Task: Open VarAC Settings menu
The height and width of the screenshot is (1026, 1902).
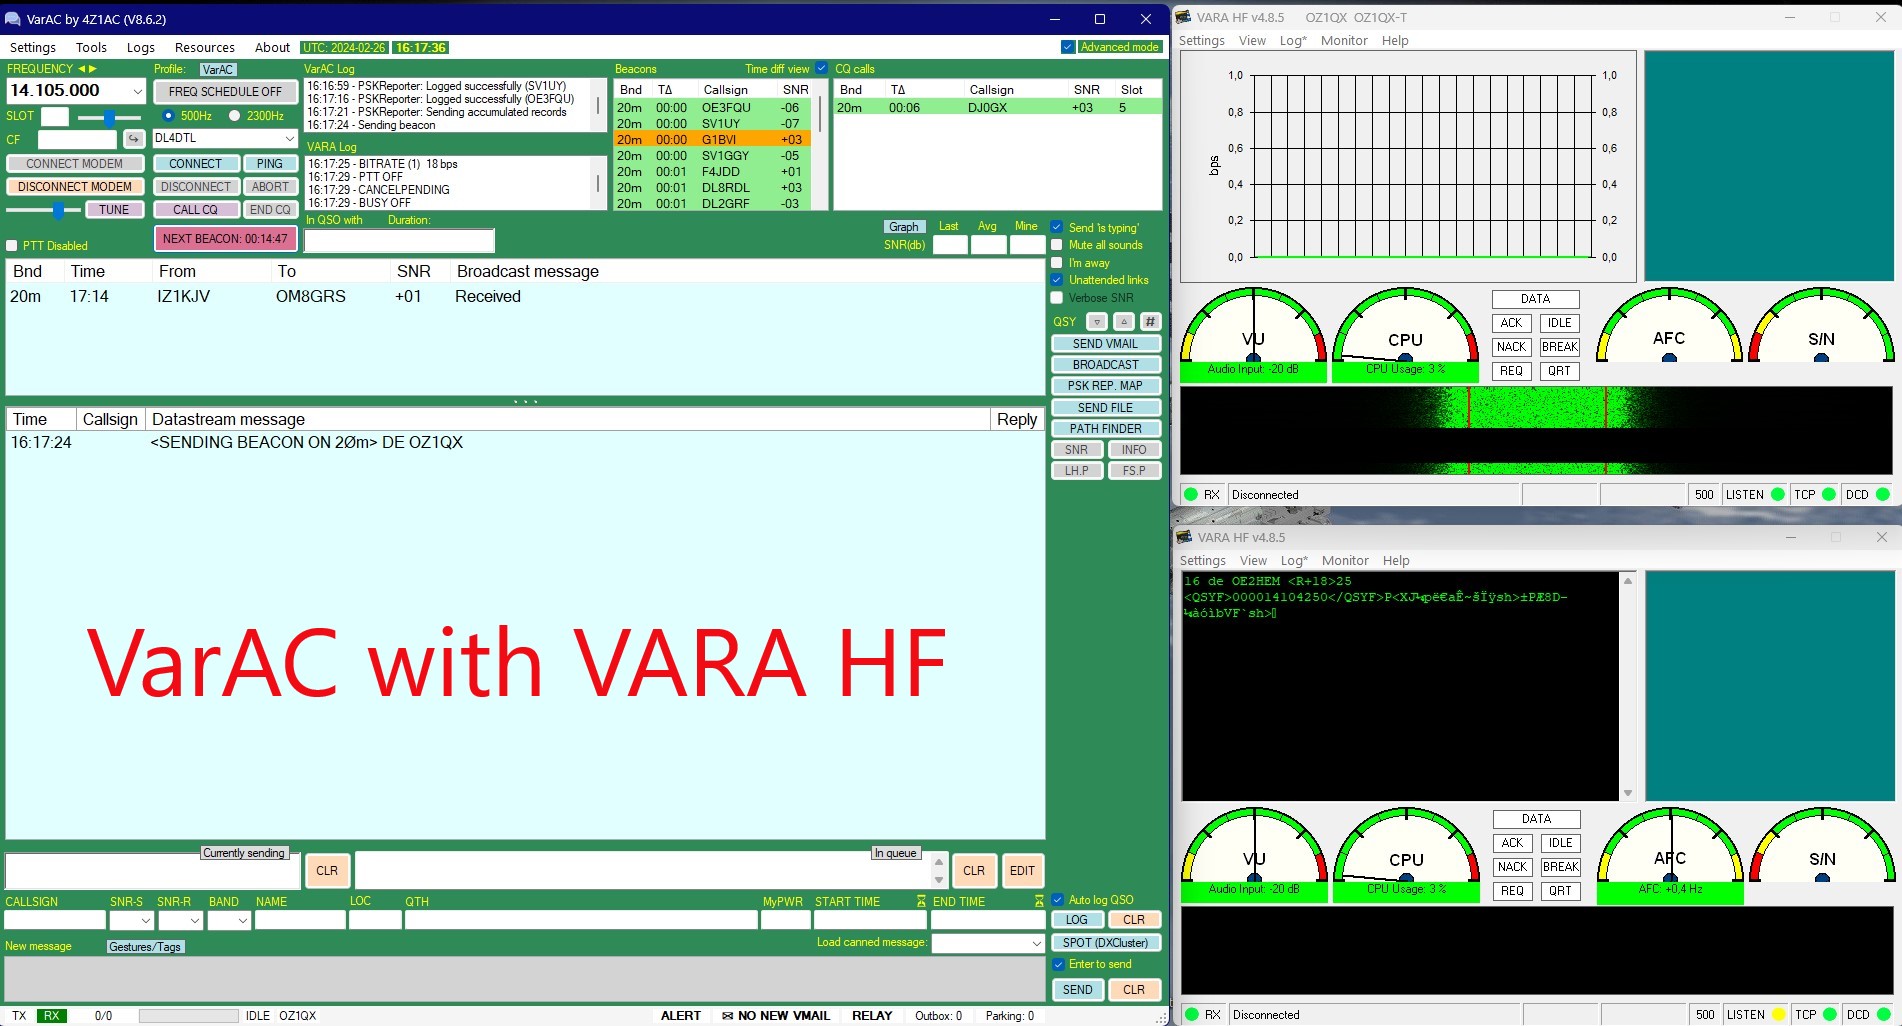Action: click(33, 47)
